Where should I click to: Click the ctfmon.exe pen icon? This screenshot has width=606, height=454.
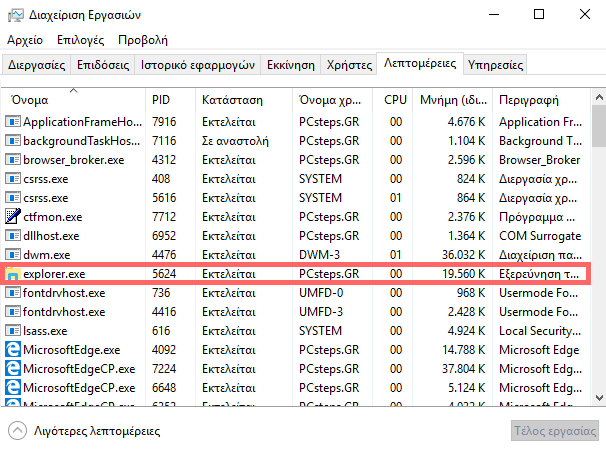[13, 216]
